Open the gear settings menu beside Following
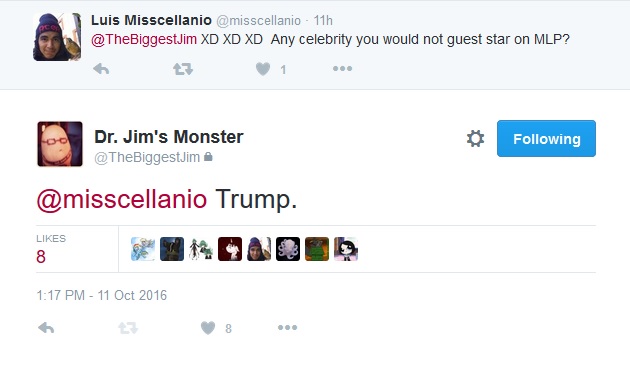The height and width of the screenshot is (367, 630). [475, 139]
